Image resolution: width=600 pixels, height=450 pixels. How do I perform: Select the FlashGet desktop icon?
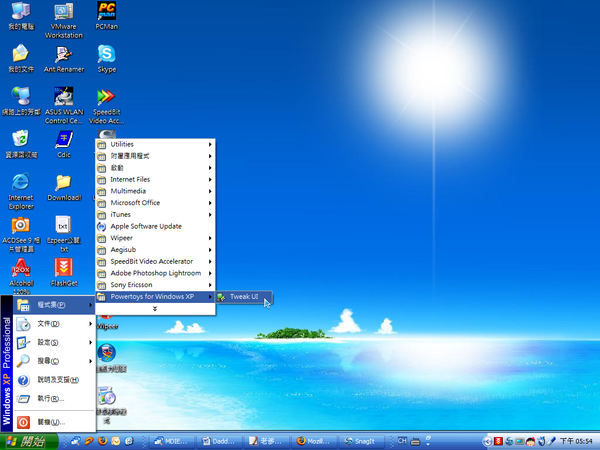[x=64, y=272]
